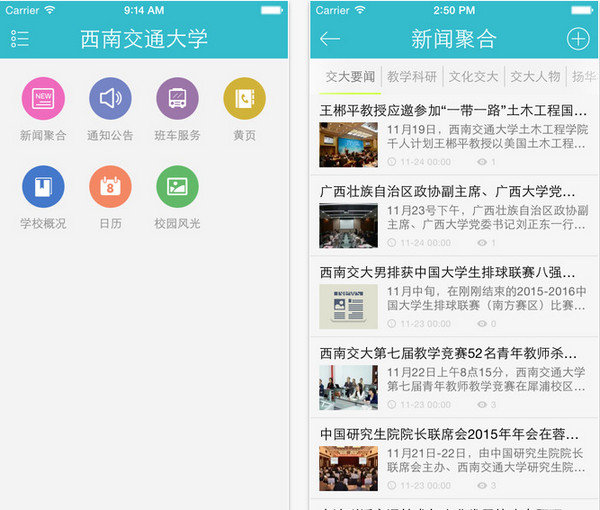
Task: Switch to the 交大人物 tab
Action: pyautogui.click(x=535, y=77)
